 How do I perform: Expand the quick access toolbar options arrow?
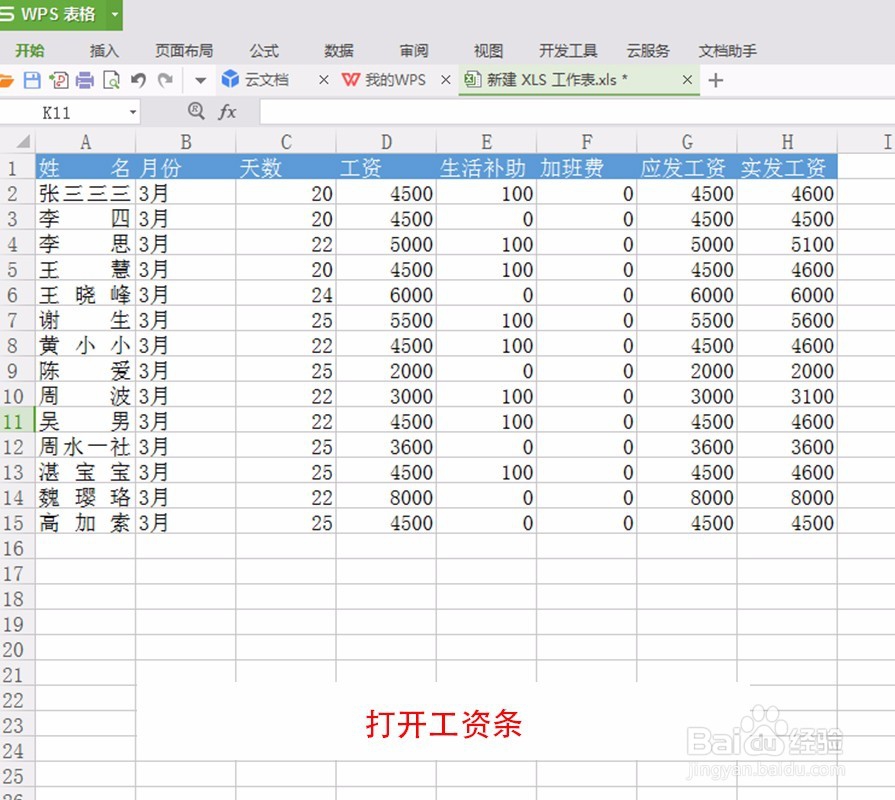[x=200, y=80]
